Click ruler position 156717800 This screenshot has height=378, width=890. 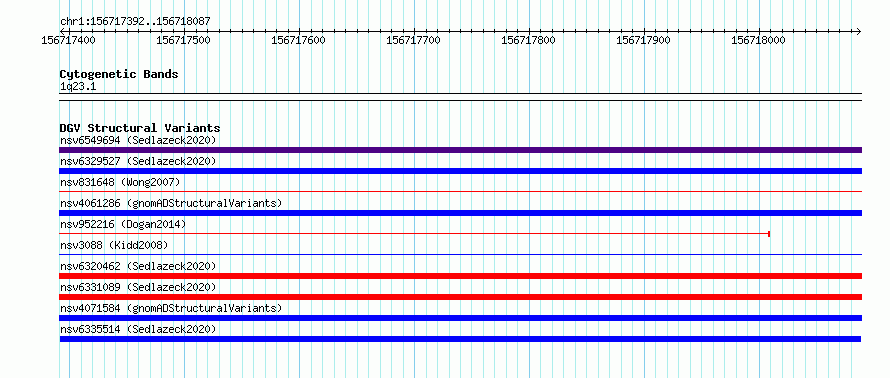click(x=528, y=40)
